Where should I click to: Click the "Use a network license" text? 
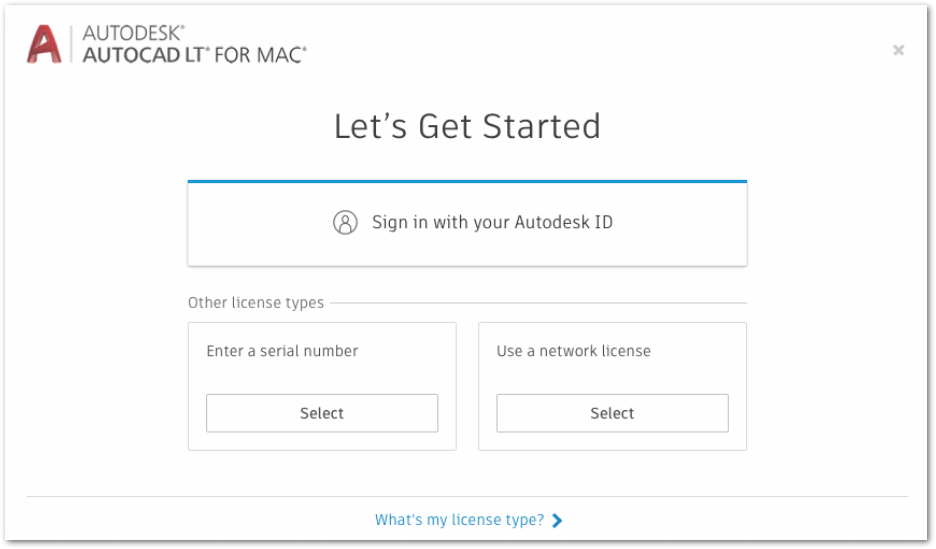pyautogui.click(x=573, y=351)
